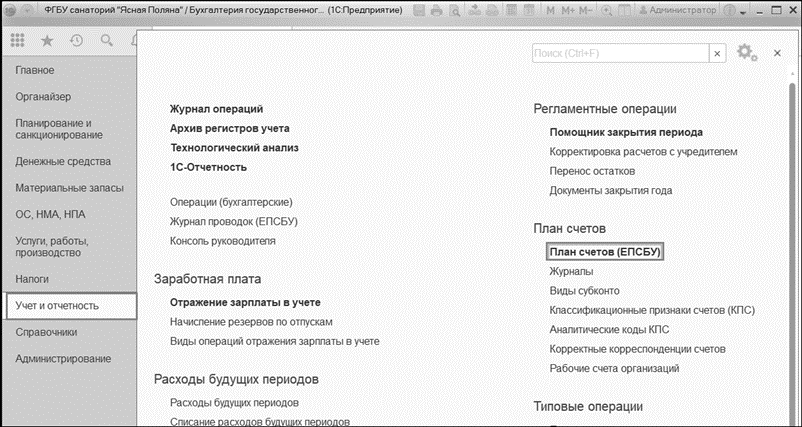Open План счетов (ЕПСБУ)
Viewport: 802px width, 427px height.
pyautogui.click(x=605, y=252)
